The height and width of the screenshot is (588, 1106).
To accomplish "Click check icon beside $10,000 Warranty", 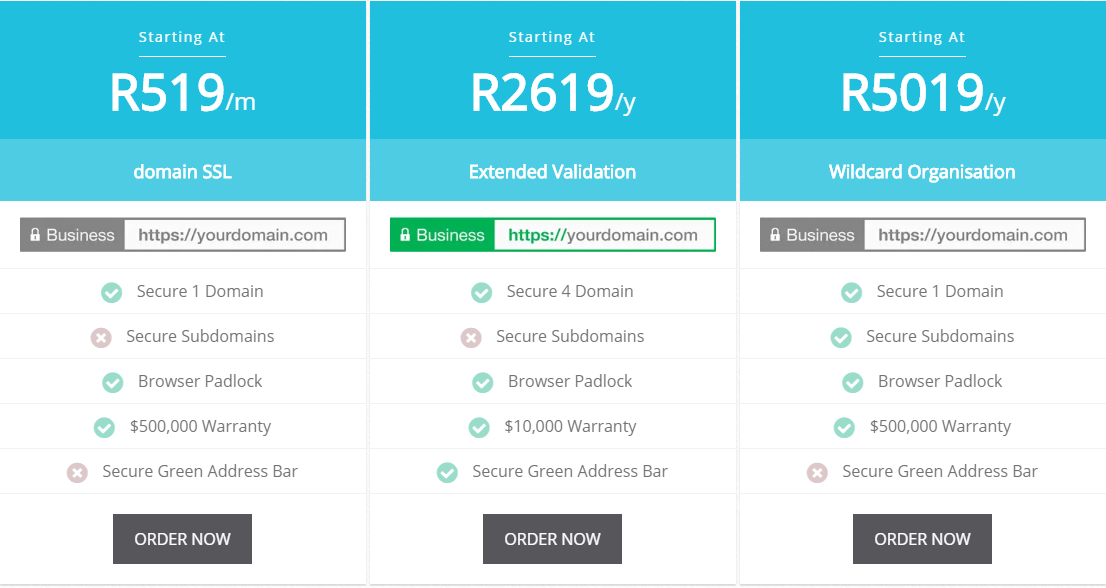I will point(479,427).
